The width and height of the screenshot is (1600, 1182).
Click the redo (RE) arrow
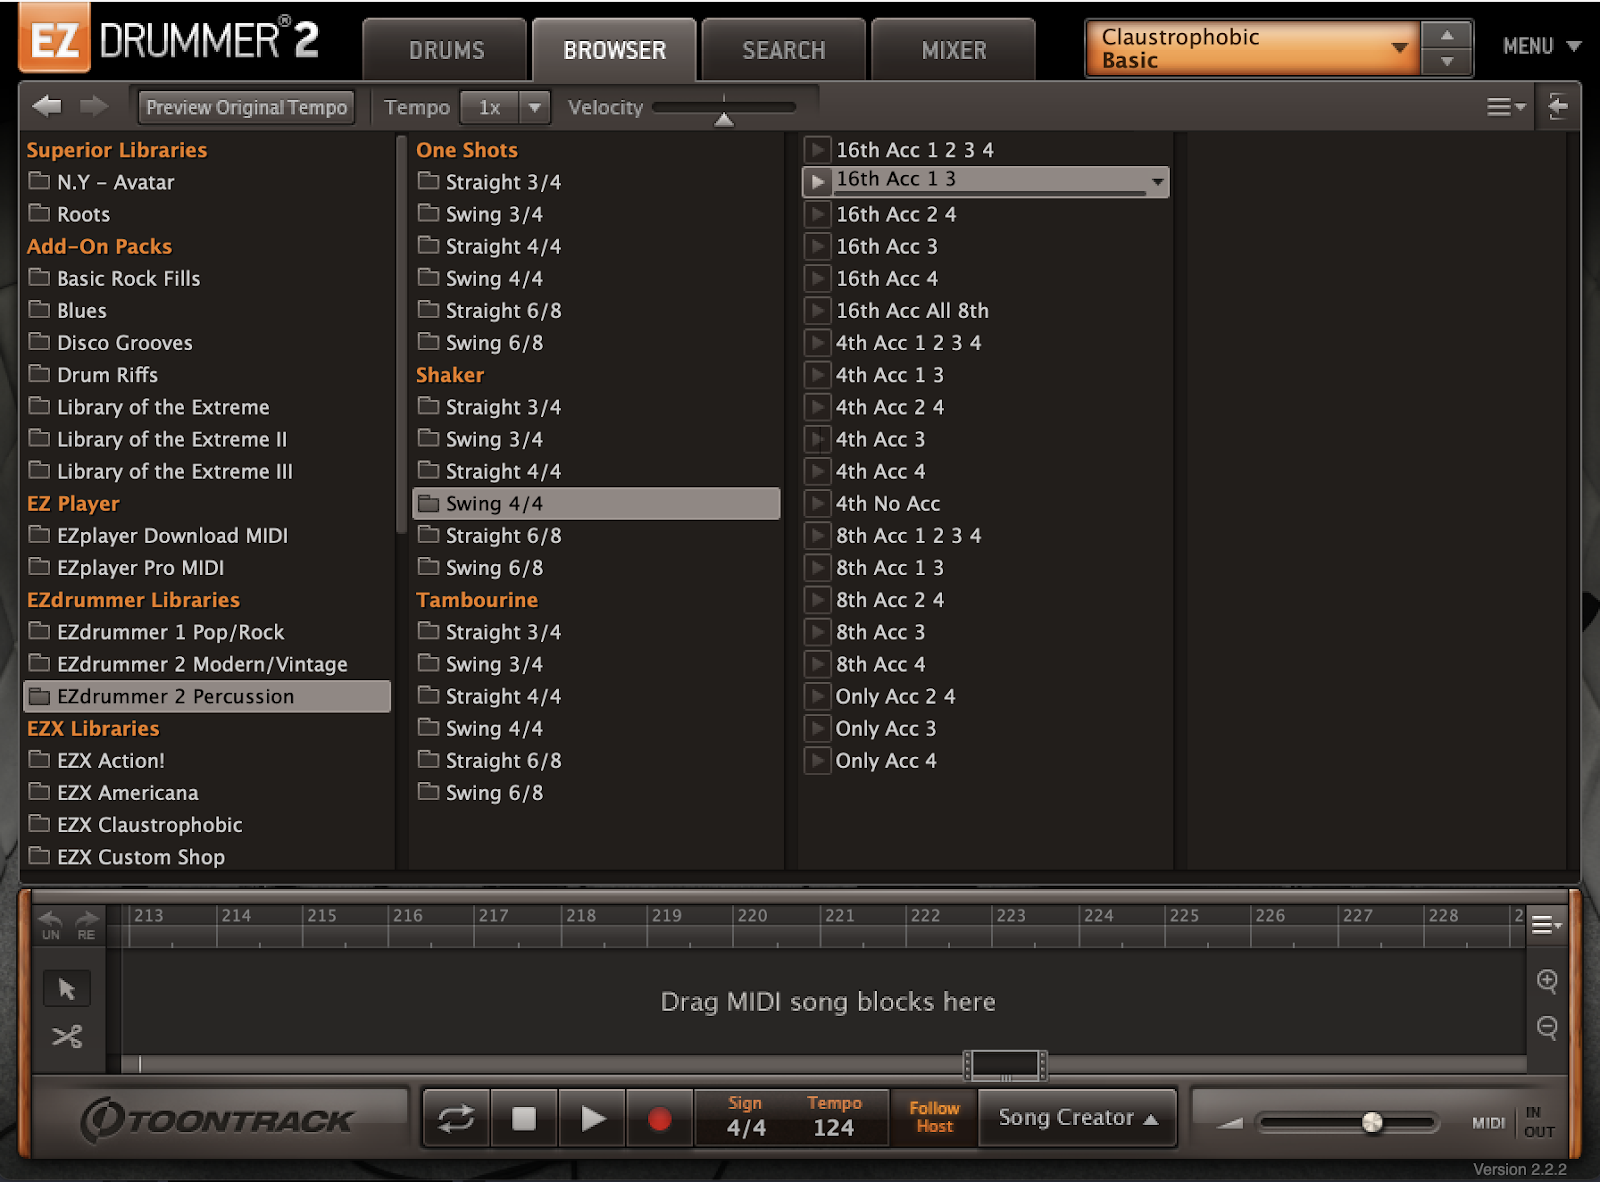click(87, 925)
